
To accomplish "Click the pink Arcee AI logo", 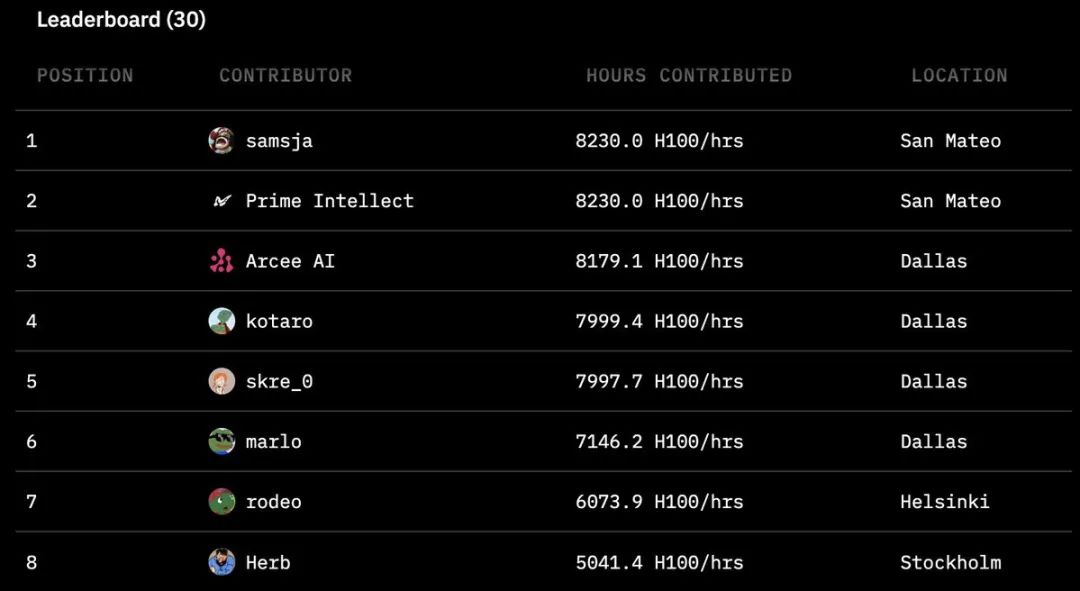I will click(221, 261).
